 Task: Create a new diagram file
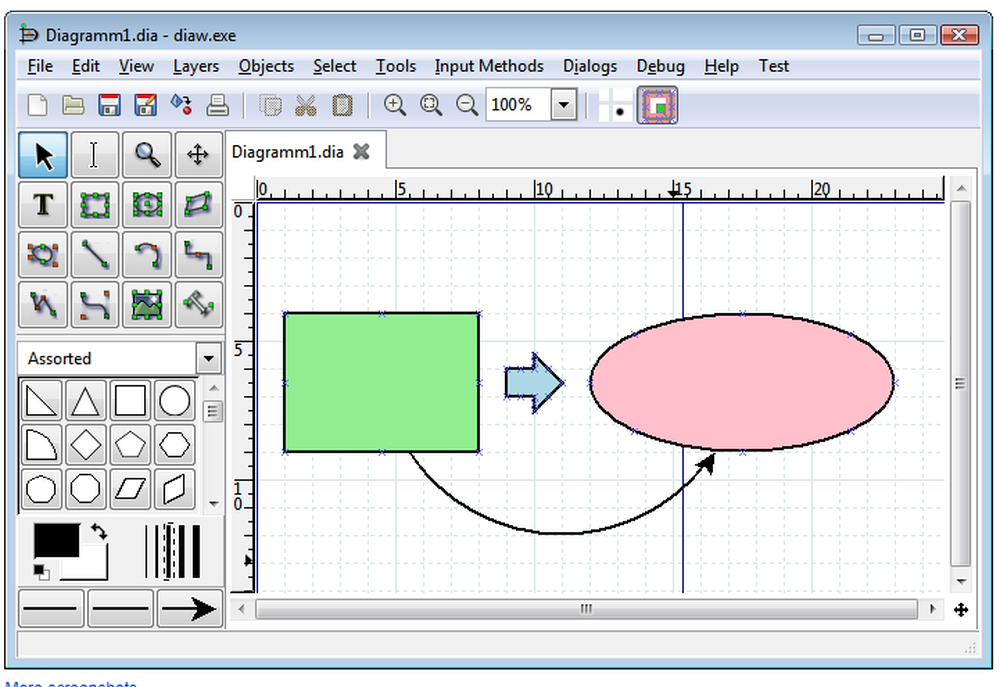tap(38, 105)
